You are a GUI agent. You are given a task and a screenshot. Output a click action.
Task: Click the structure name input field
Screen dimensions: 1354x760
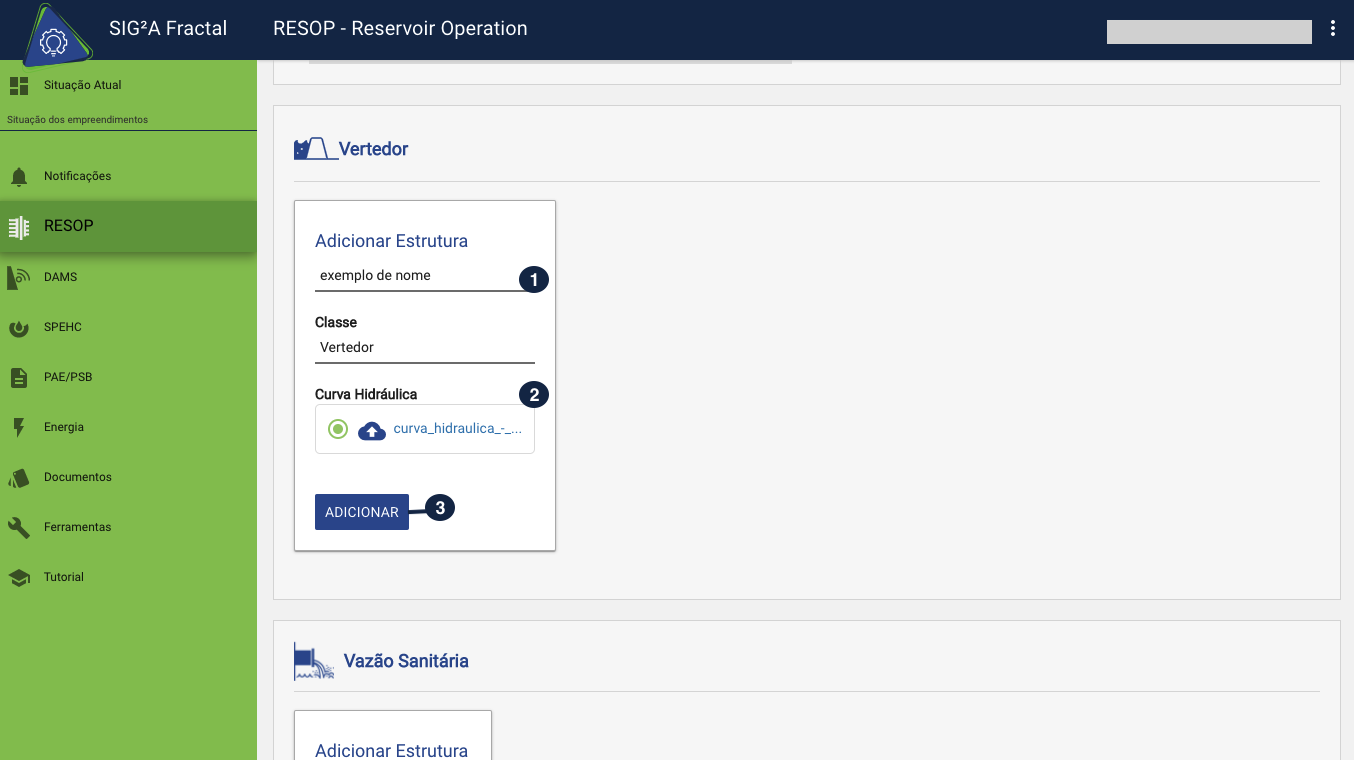click(415, 276)
